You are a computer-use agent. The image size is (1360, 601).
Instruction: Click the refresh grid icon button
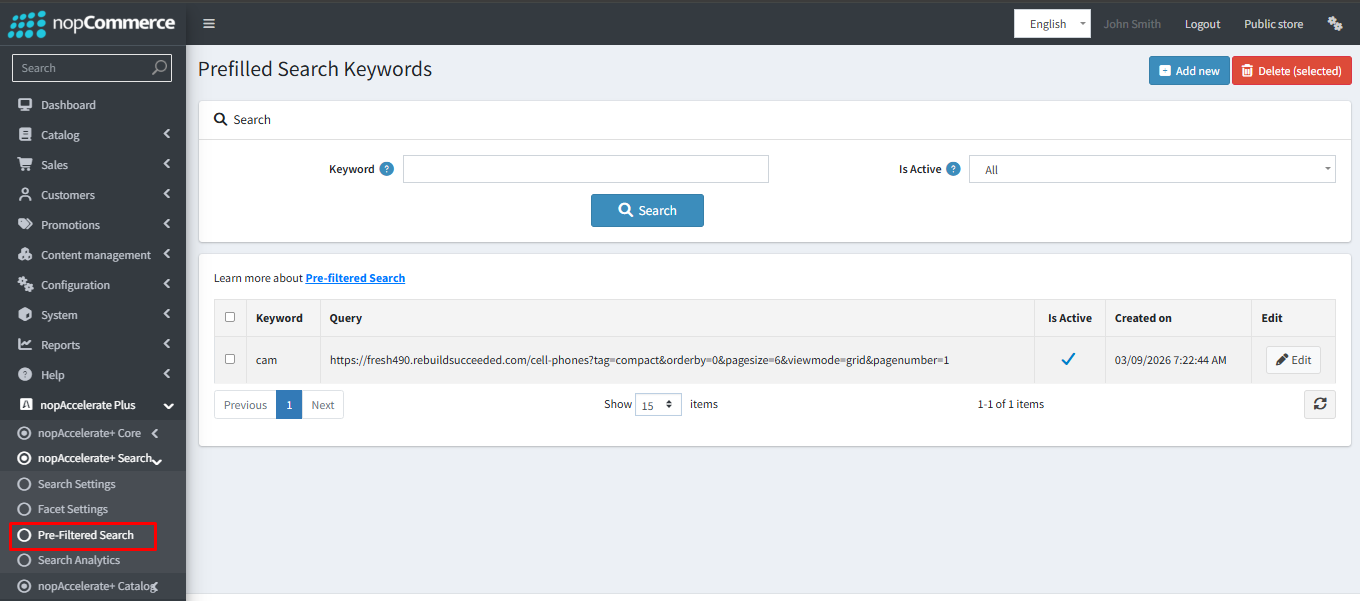click(x=1319, y=404)
